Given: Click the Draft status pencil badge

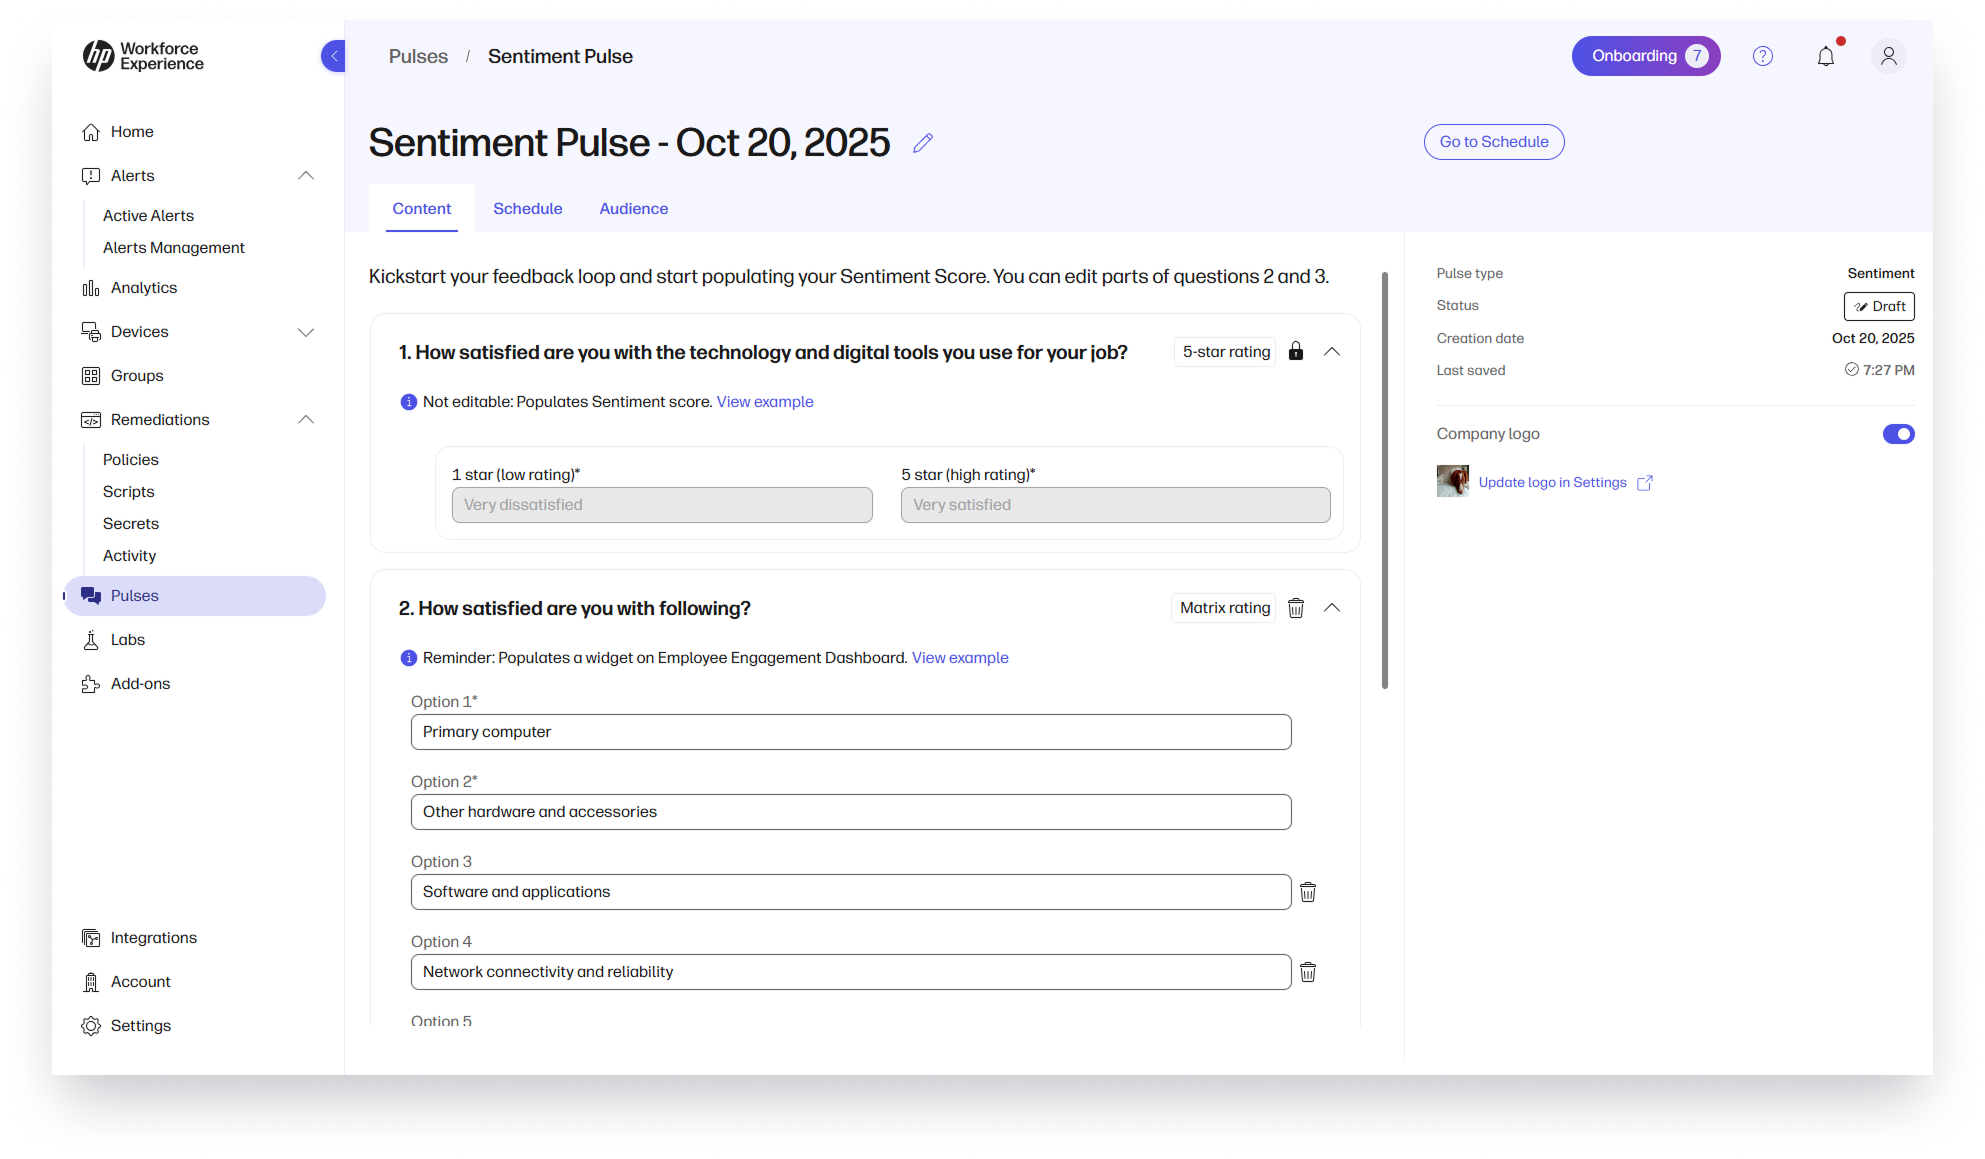Looking at the screenshot, I should click(x=1879, y=306).
